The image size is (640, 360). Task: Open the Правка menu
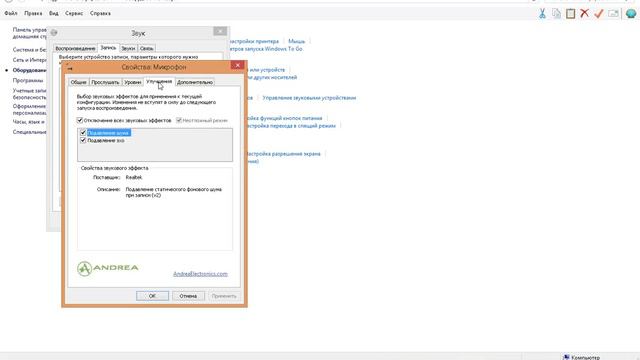33,13
